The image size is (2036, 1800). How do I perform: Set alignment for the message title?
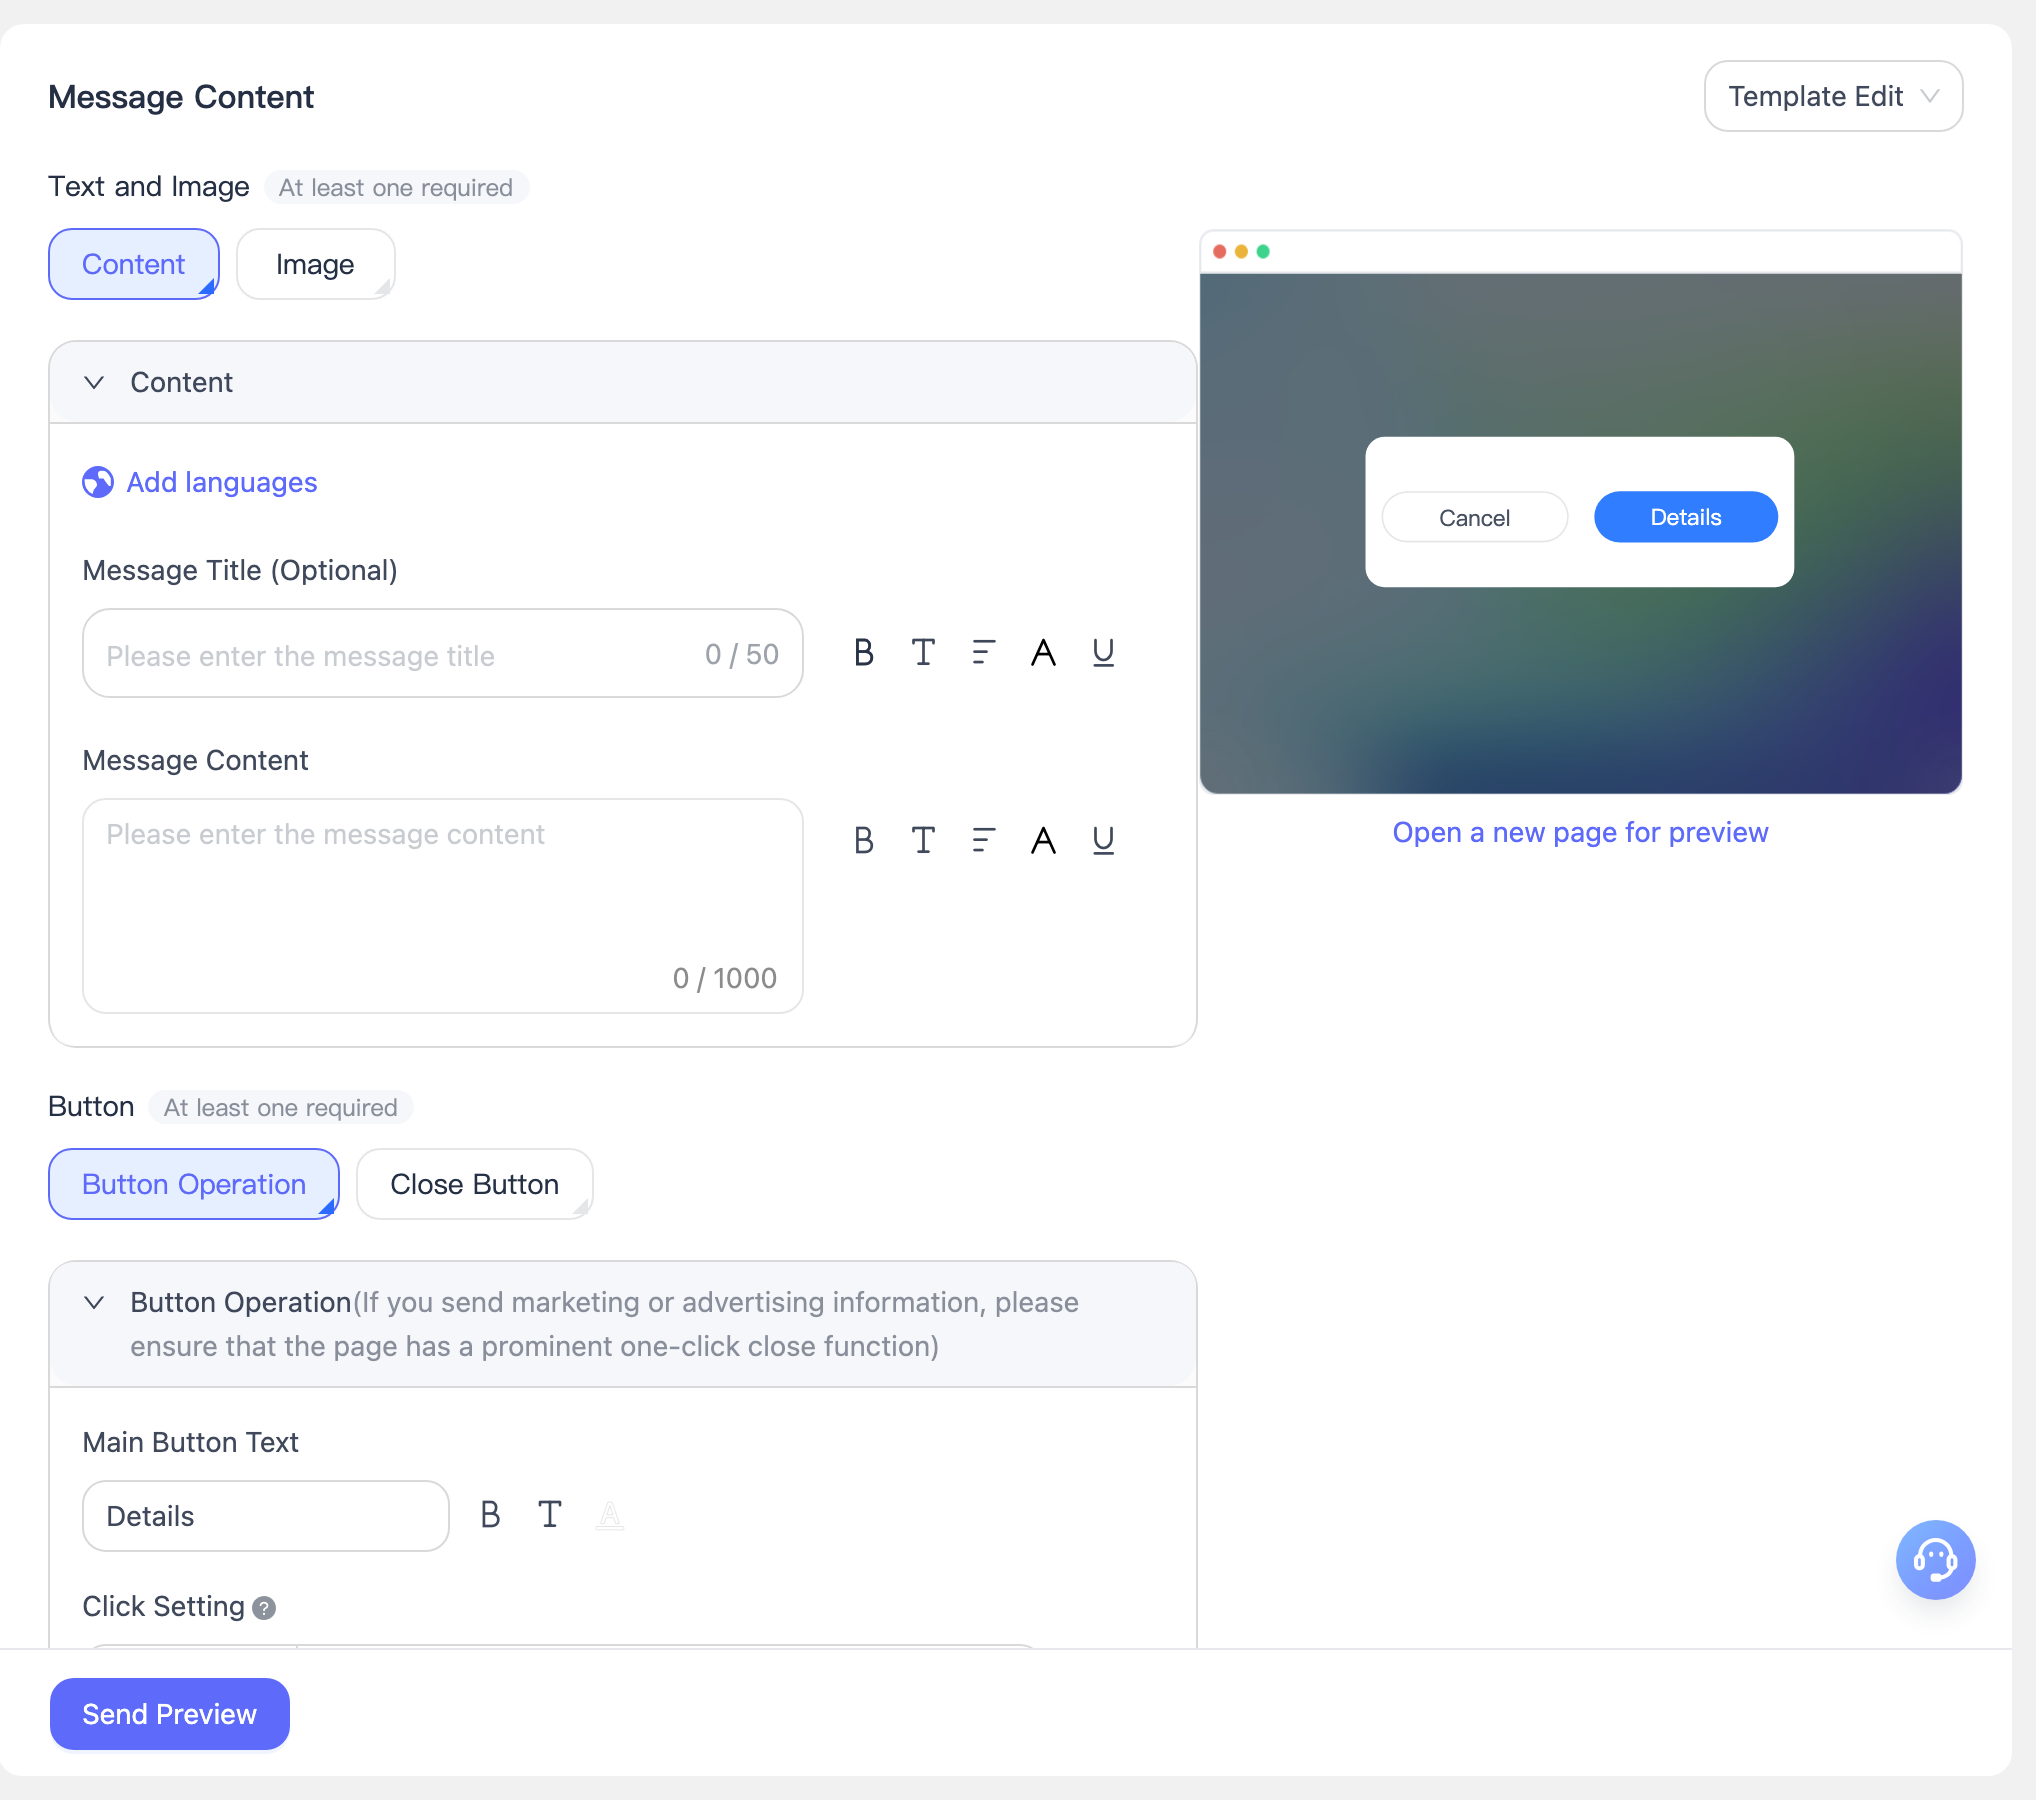983,653
